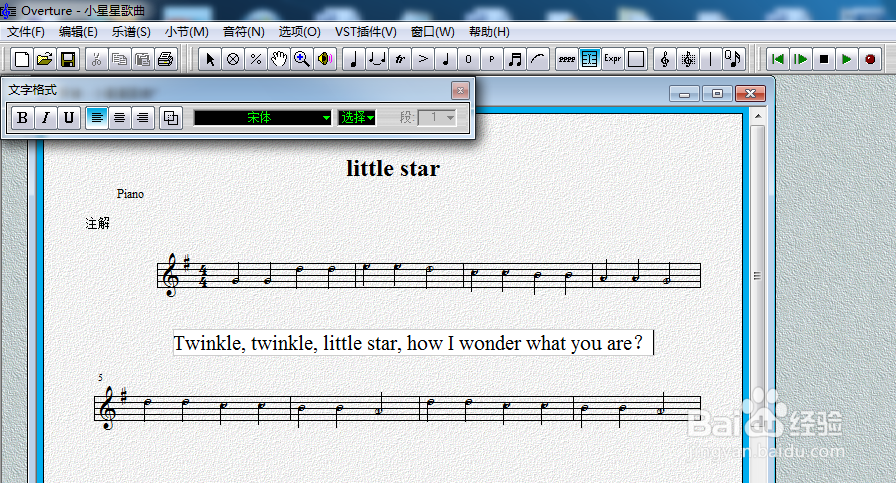
Task: Open the notehead palette
Action: click(x=446, y=59)
